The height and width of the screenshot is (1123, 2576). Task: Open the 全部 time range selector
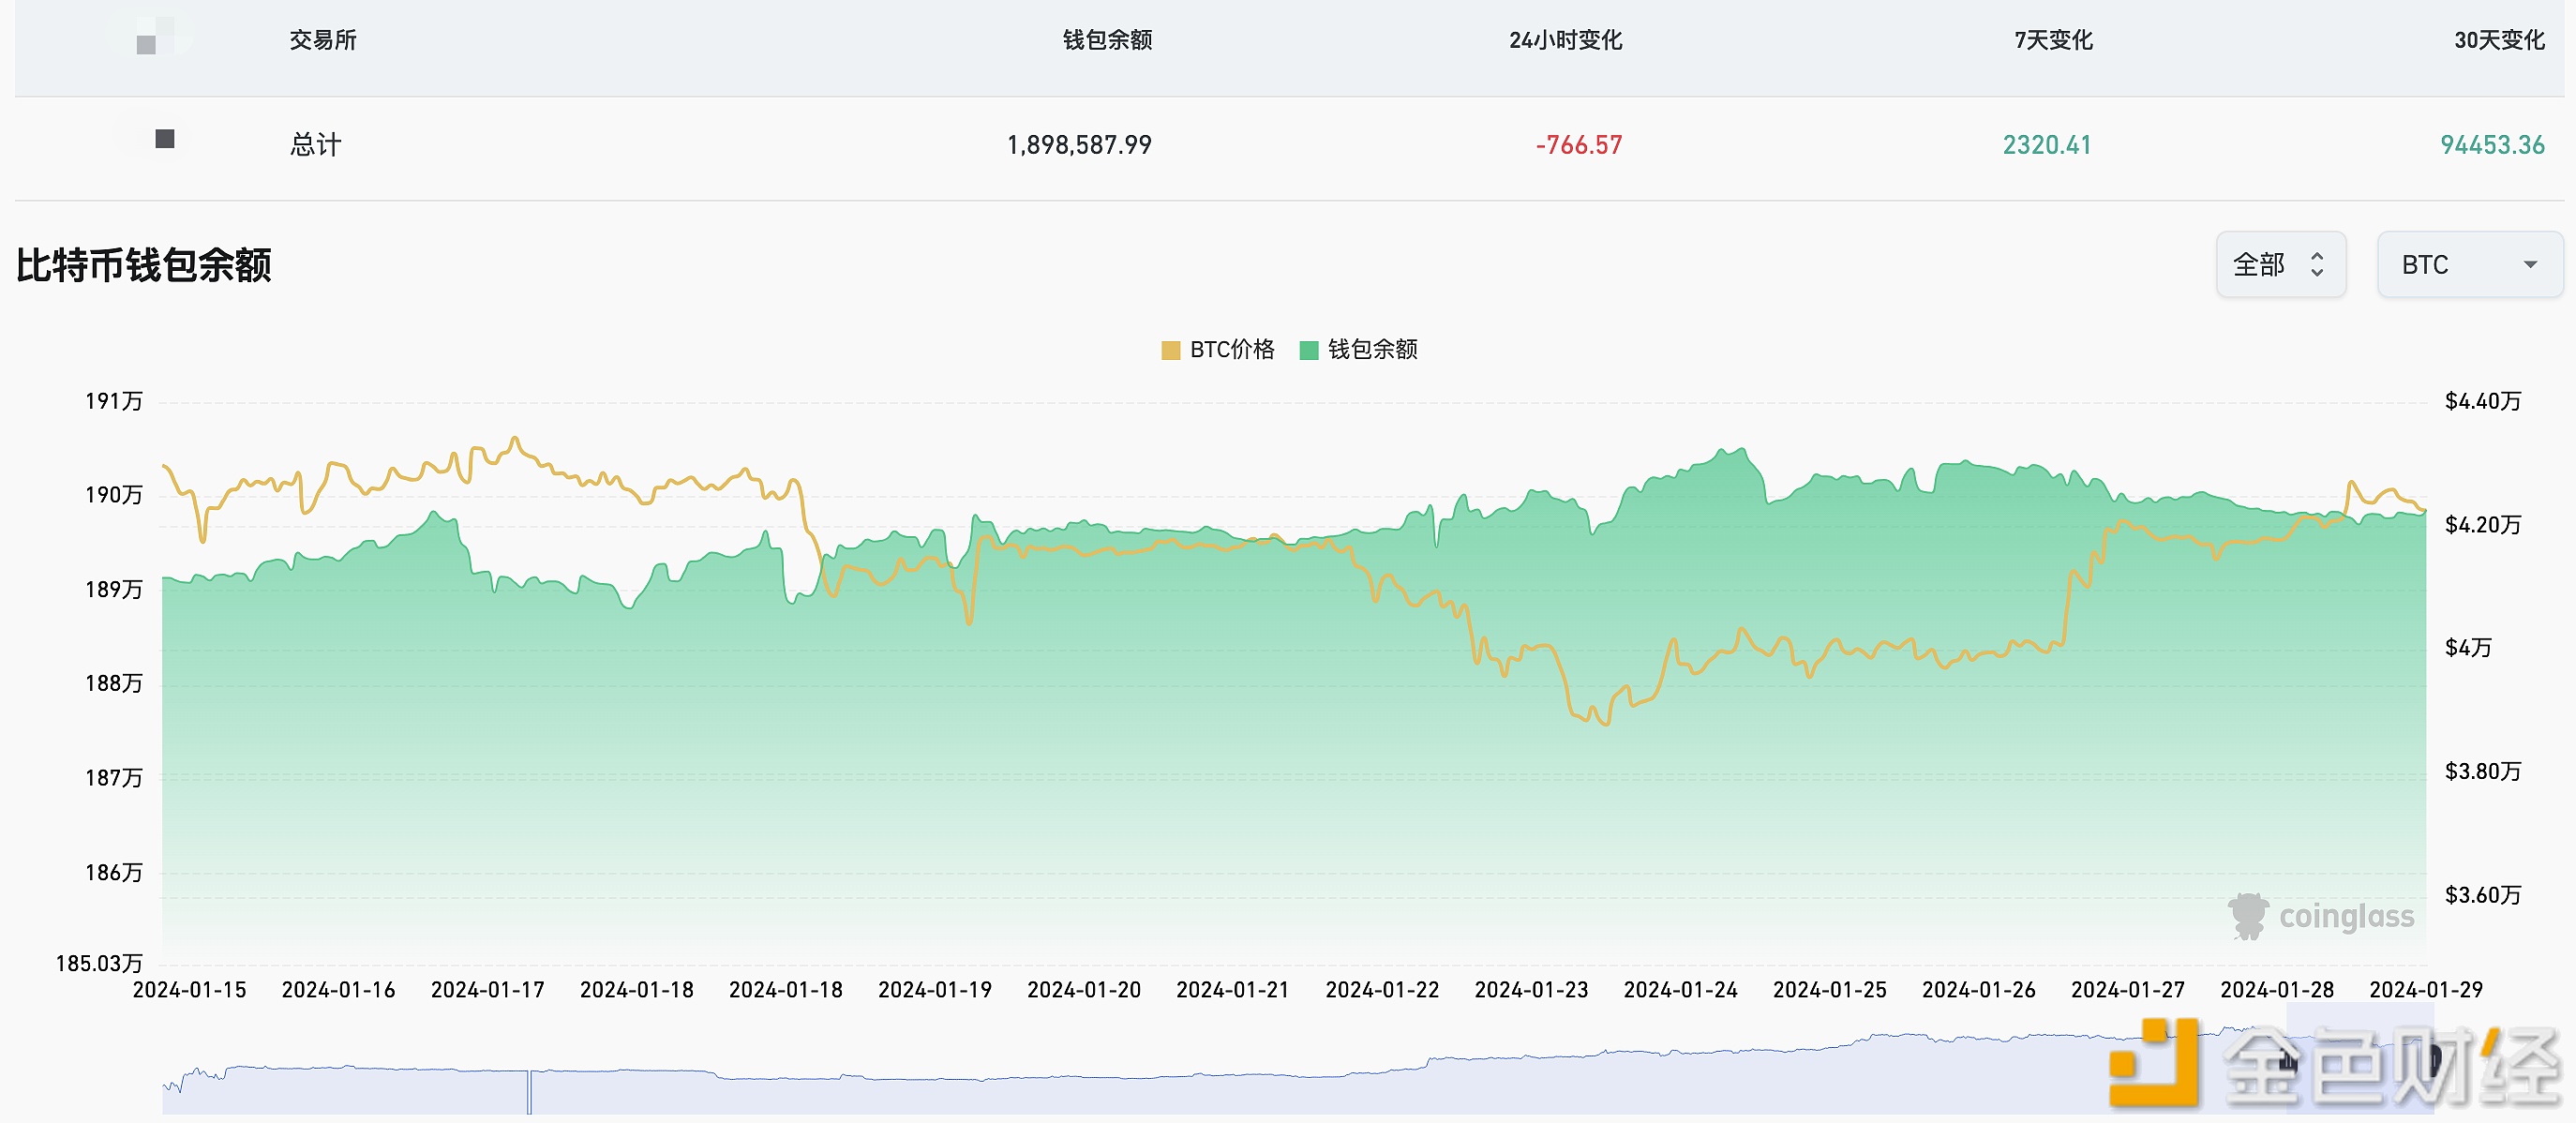point(2281,264)
